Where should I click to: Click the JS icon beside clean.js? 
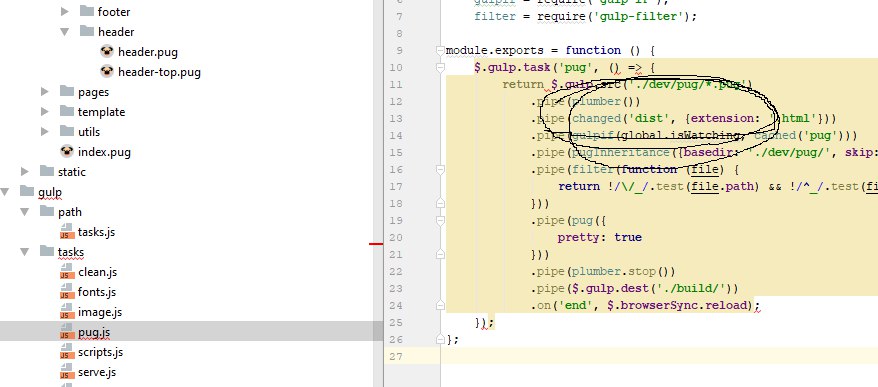(67, 272)
